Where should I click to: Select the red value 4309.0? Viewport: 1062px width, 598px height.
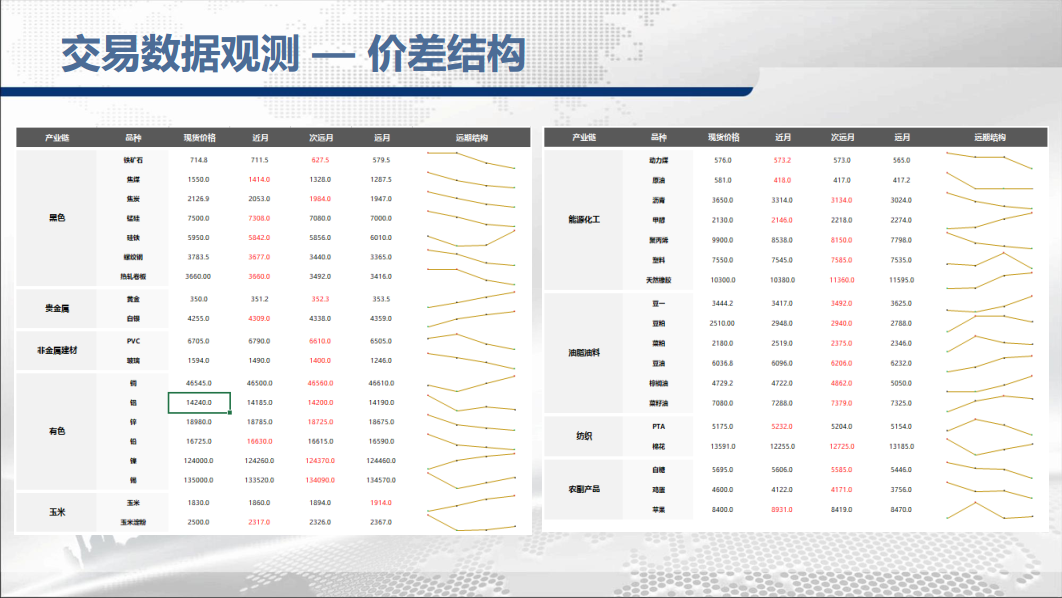click(259, 318)
